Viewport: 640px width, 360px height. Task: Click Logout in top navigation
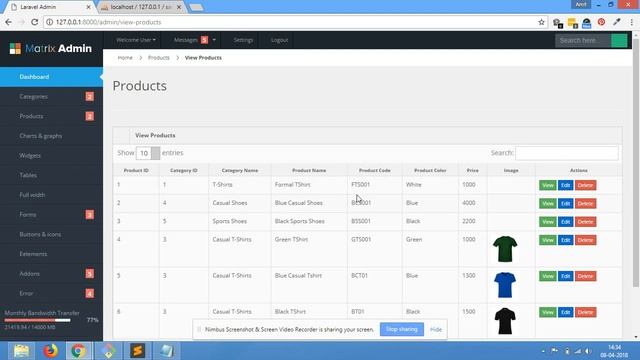pyautogui.click(x=280, y=40)
